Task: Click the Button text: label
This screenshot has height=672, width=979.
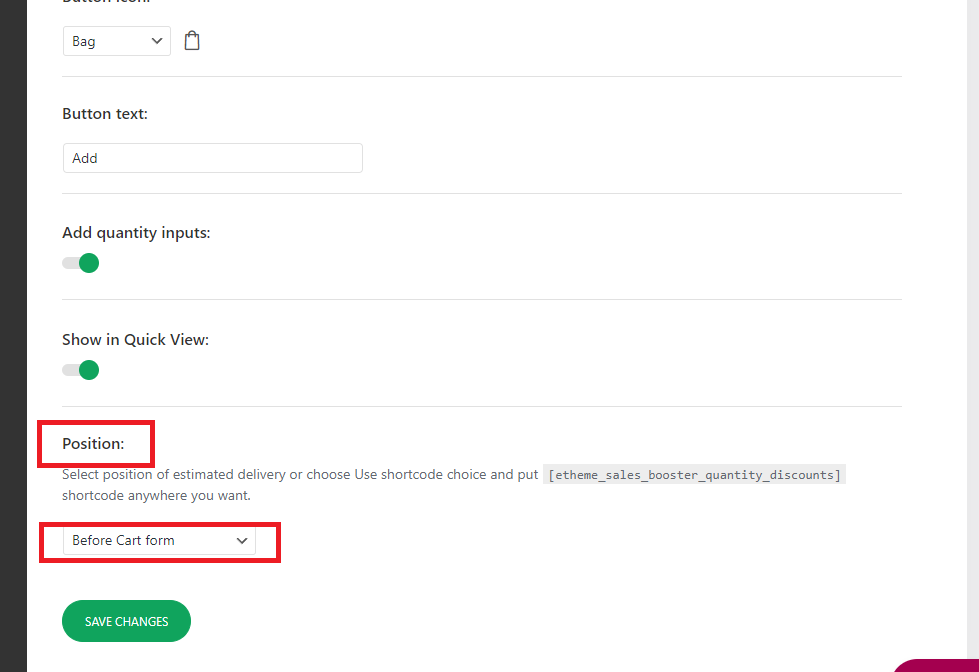Action: (105, 114)
